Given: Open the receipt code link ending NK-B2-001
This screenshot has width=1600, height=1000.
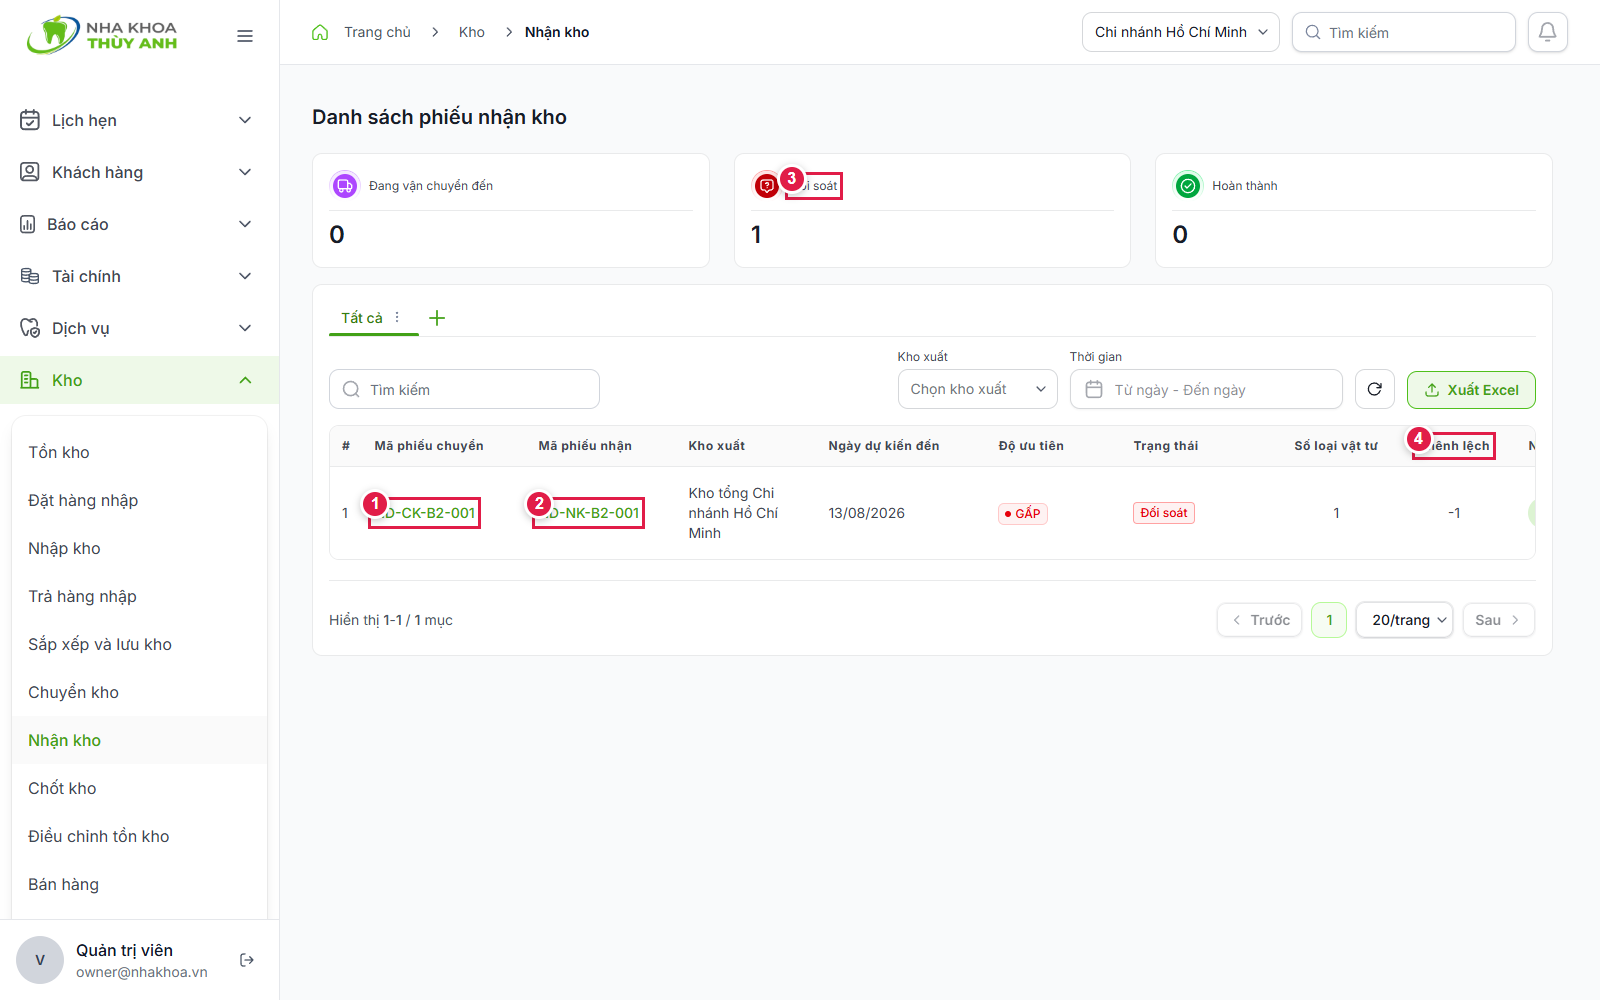Looking at the screenshot, I should click(591, 513).
